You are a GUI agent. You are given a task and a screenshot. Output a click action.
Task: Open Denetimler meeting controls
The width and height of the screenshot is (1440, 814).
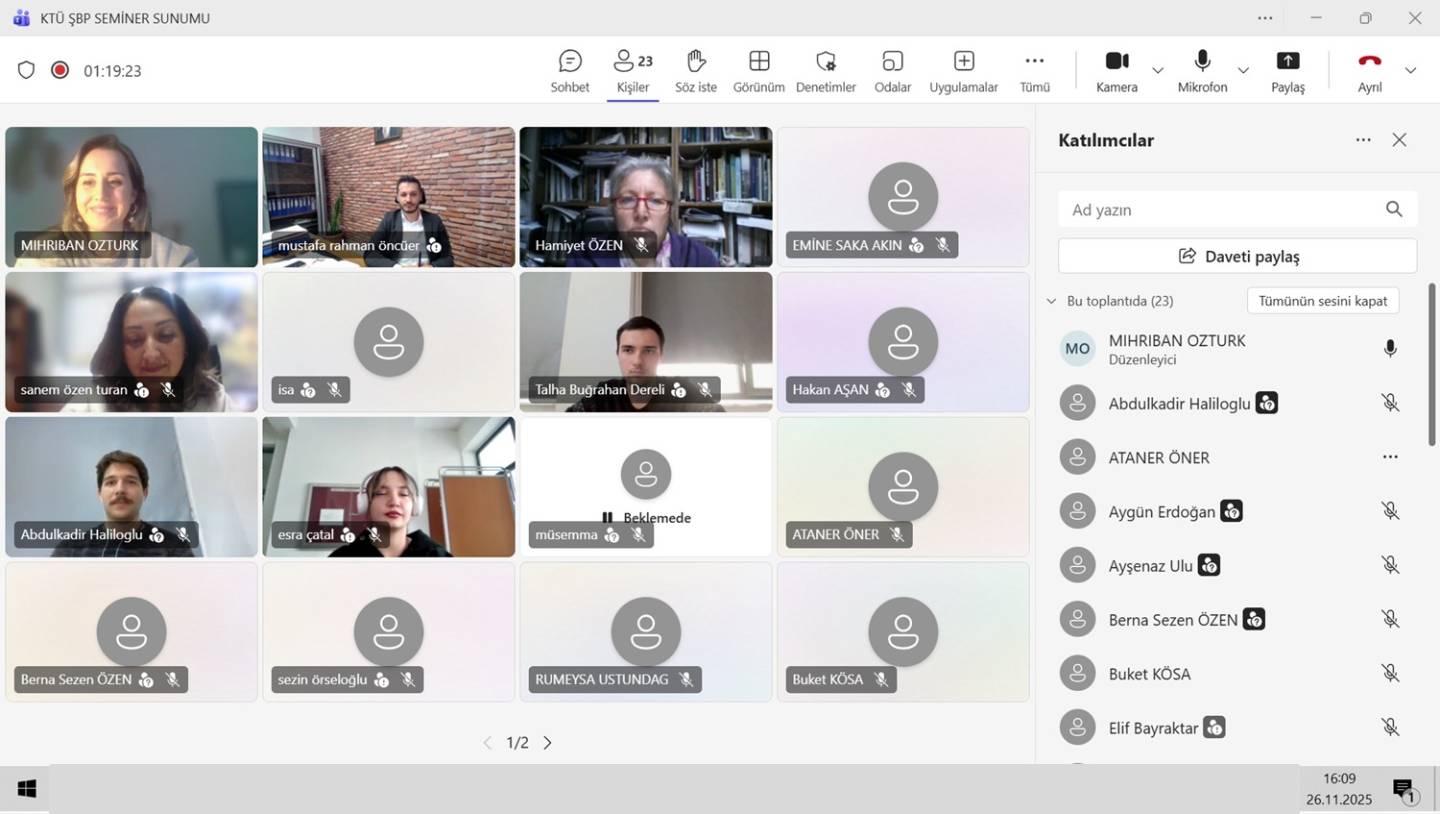pos(825,70)
